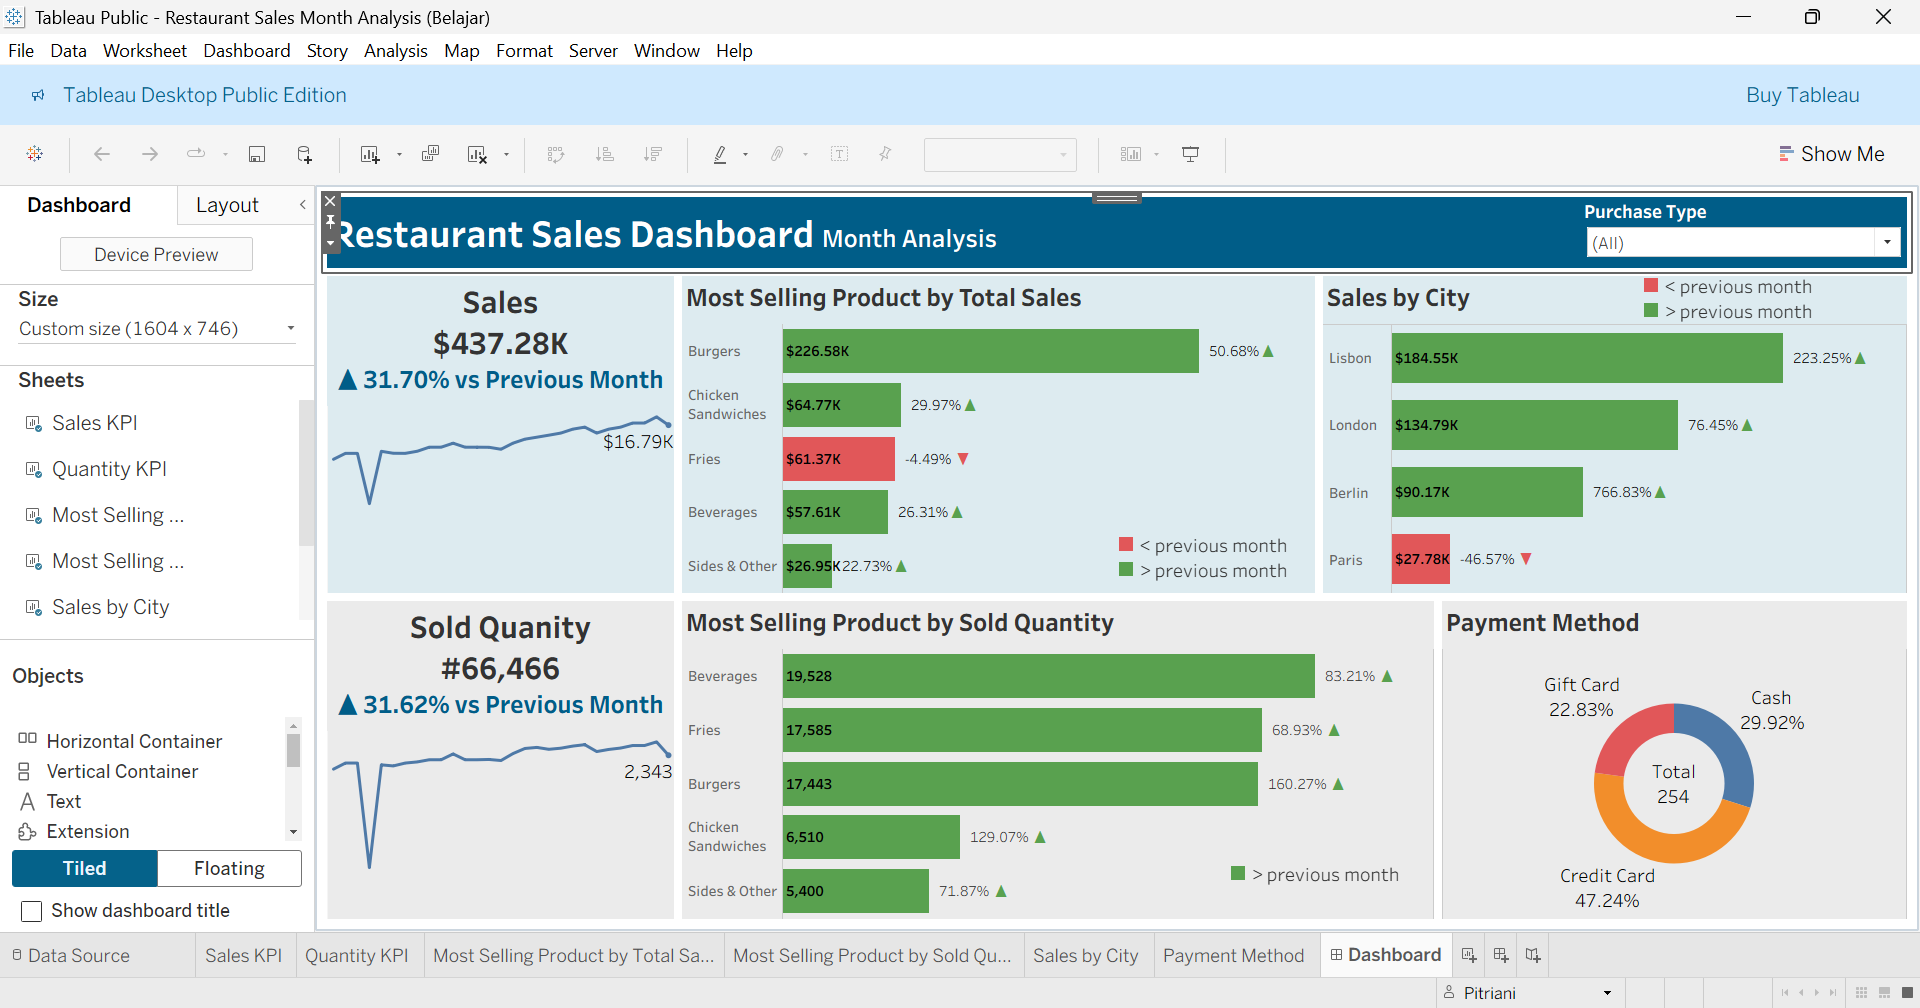
Task: Open the Analysis menu
Action: [395, 51]
